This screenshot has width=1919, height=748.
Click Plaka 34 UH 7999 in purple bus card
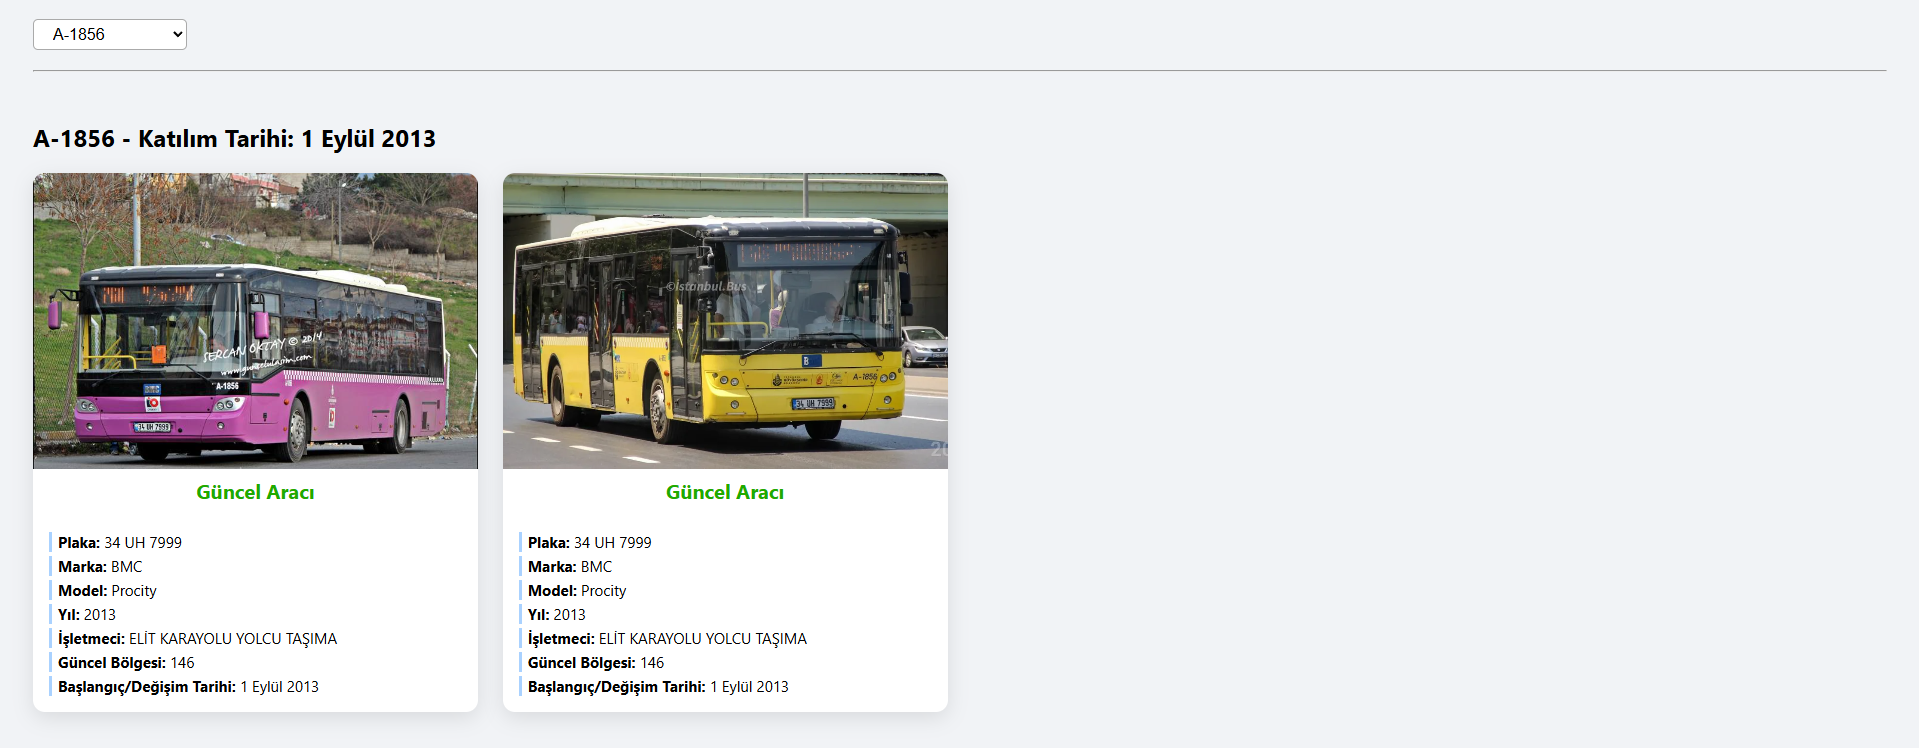pyautogui.click(x=120, y=543)
